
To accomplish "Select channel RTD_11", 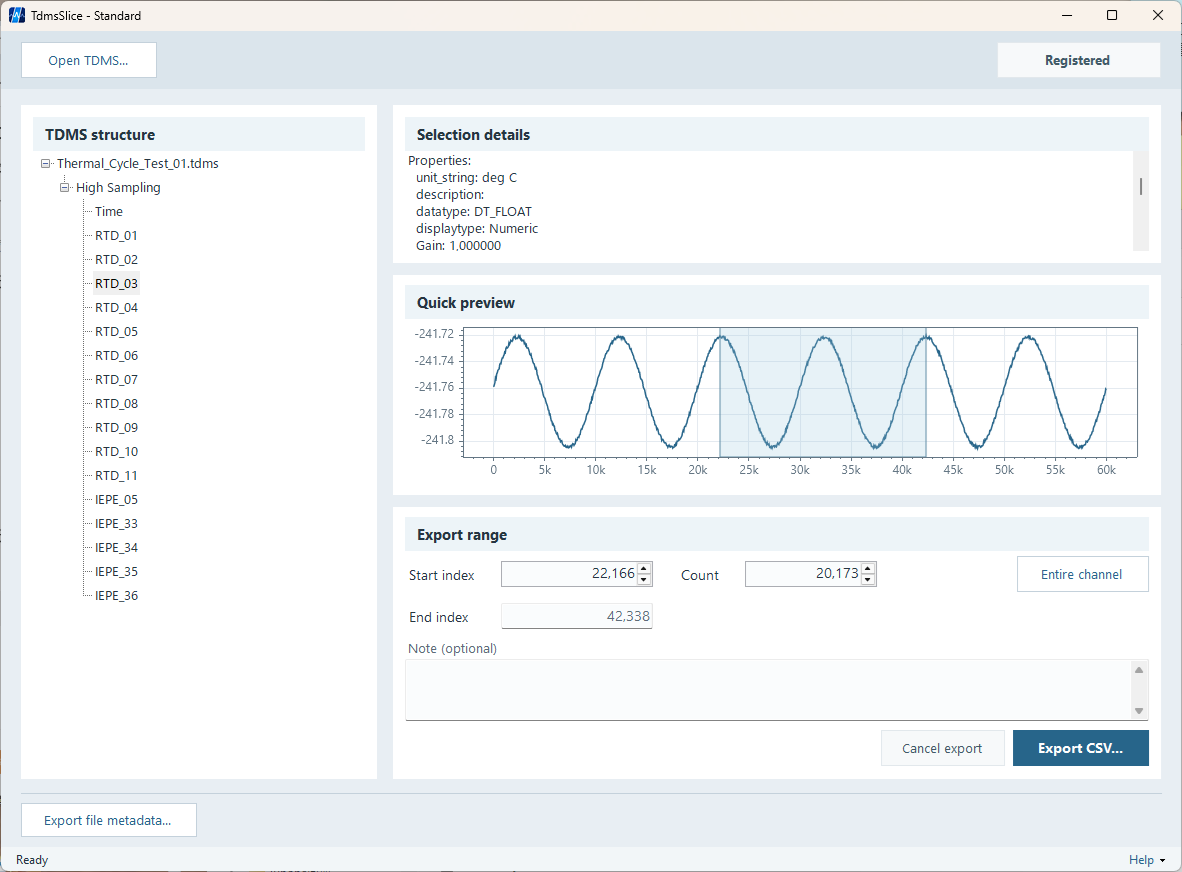I will point(116,476).
